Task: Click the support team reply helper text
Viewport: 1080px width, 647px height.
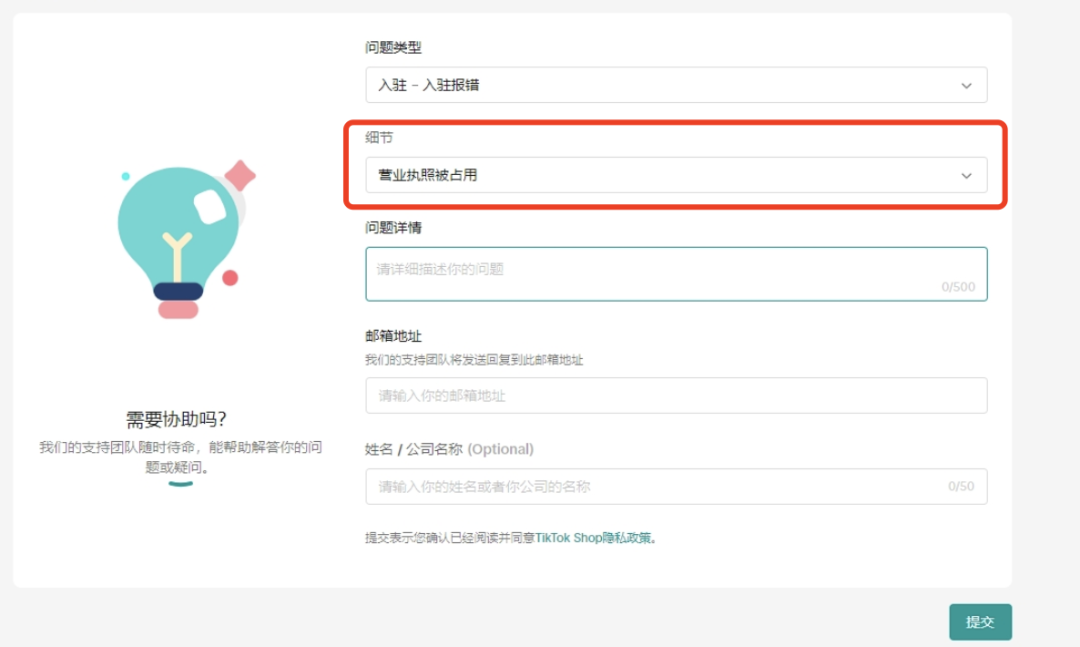Action: coord(474,360)
